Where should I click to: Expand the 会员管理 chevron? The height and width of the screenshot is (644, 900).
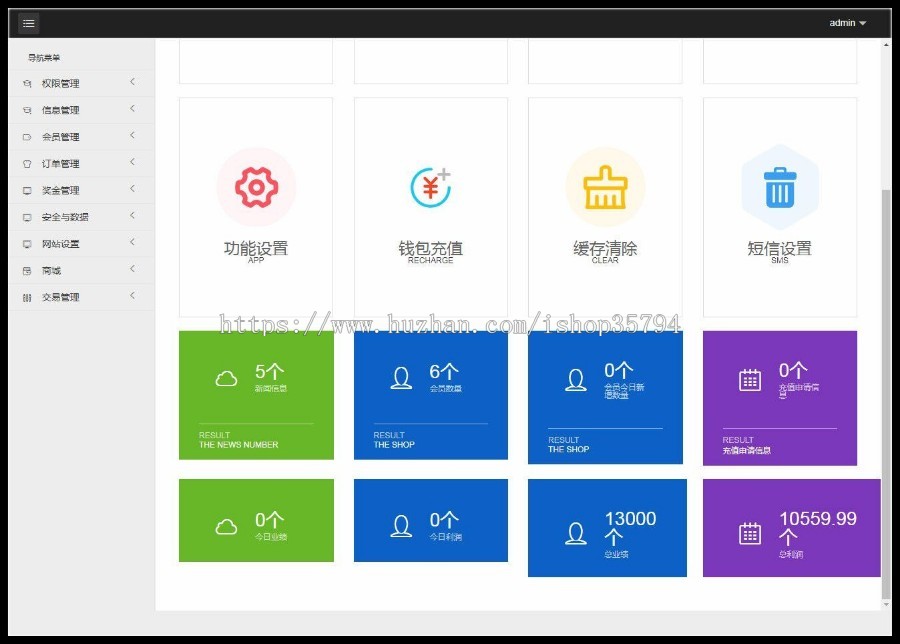(x=133, y=135)
